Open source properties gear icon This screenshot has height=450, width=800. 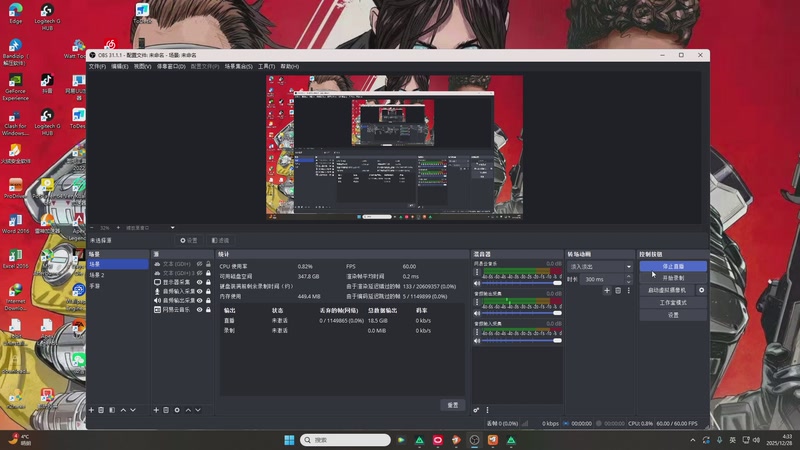pos(177,410)
